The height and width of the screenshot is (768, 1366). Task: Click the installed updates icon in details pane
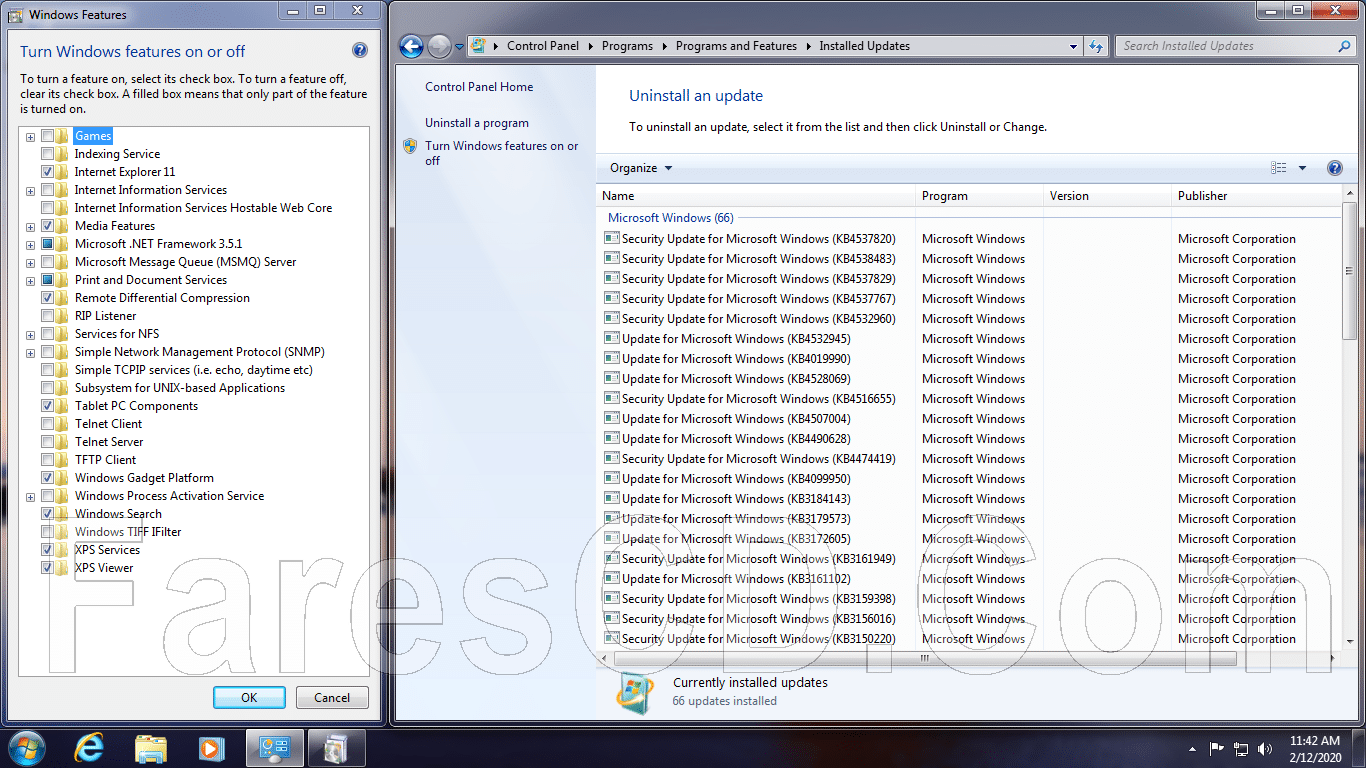point(636,691)
